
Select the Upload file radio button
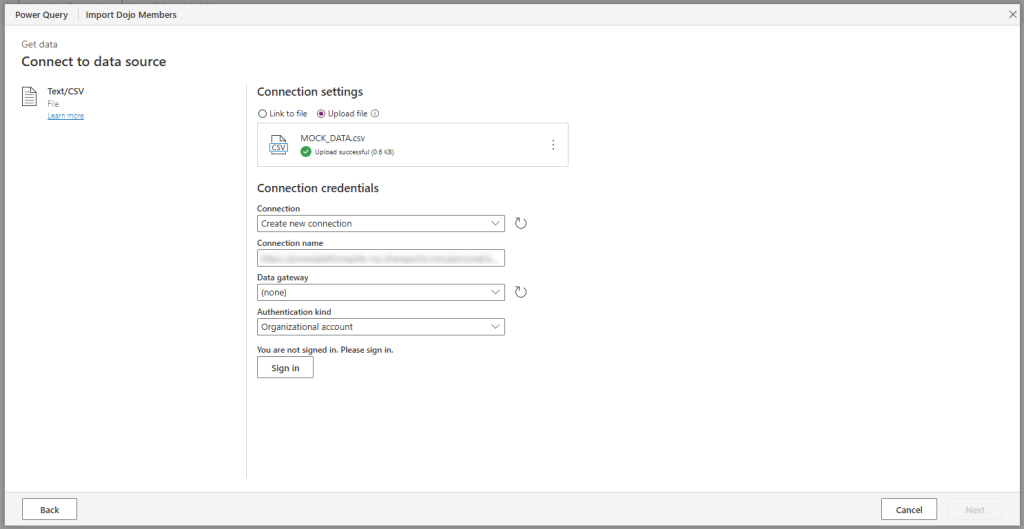pyautogui.click(x=321, y=114)
